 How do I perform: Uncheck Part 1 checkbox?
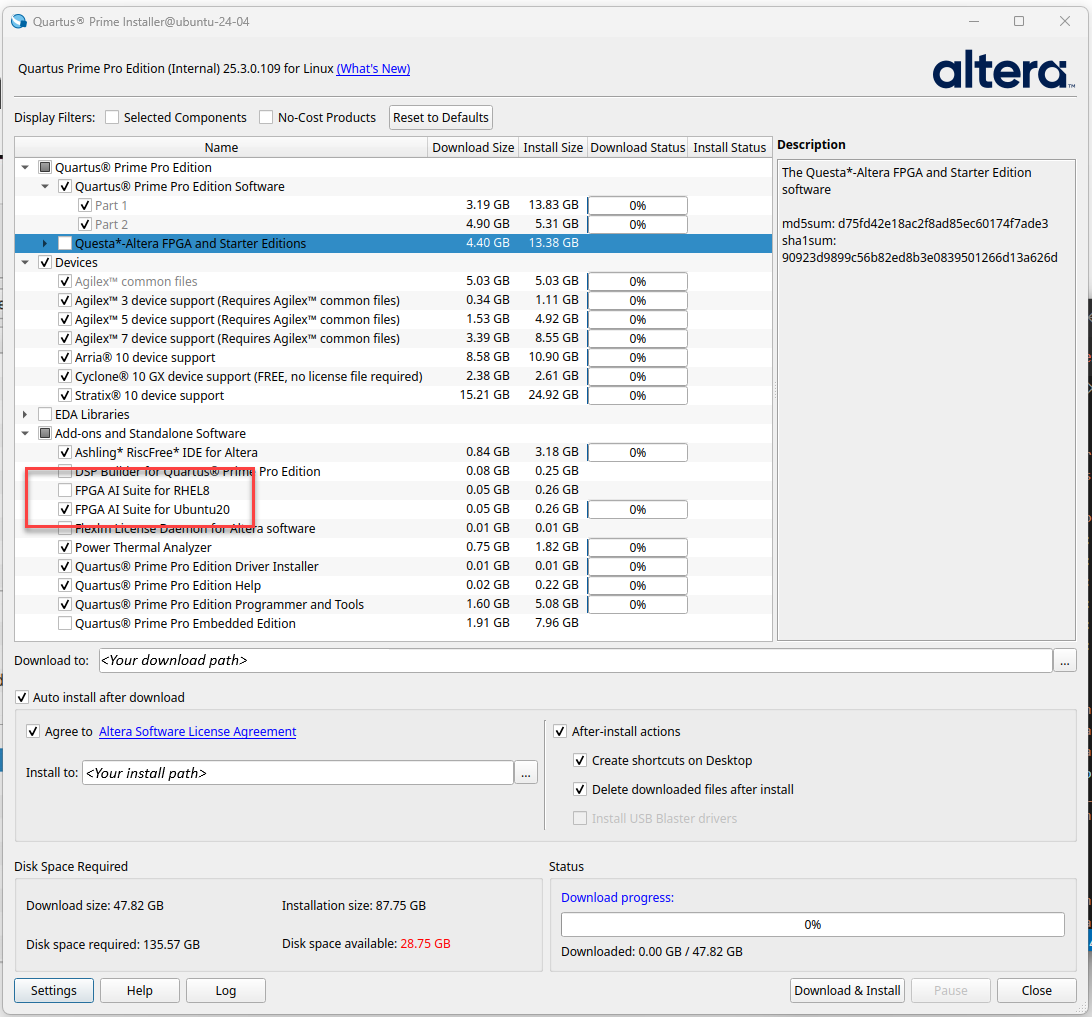pos(85,205)
